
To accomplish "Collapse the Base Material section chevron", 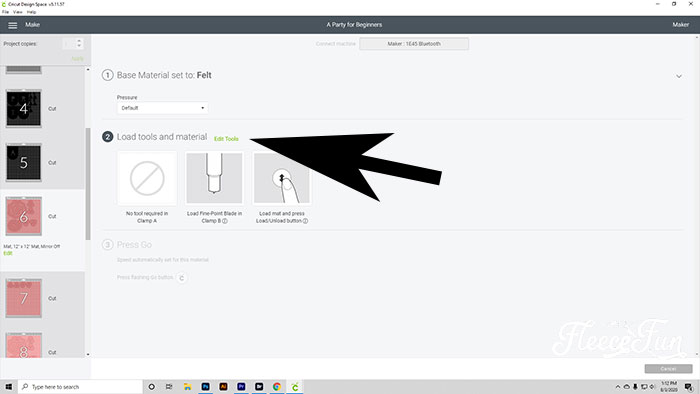I will [x=679, y=76].
